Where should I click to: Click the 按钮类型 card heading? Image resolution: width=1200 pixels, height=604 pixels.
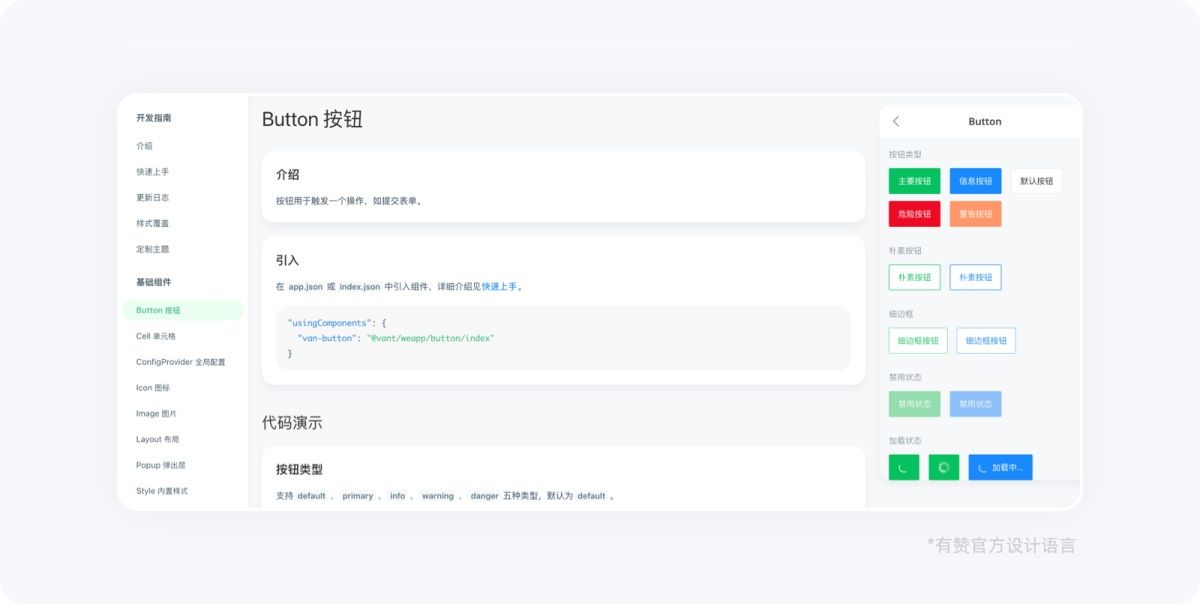click(299, 469)
